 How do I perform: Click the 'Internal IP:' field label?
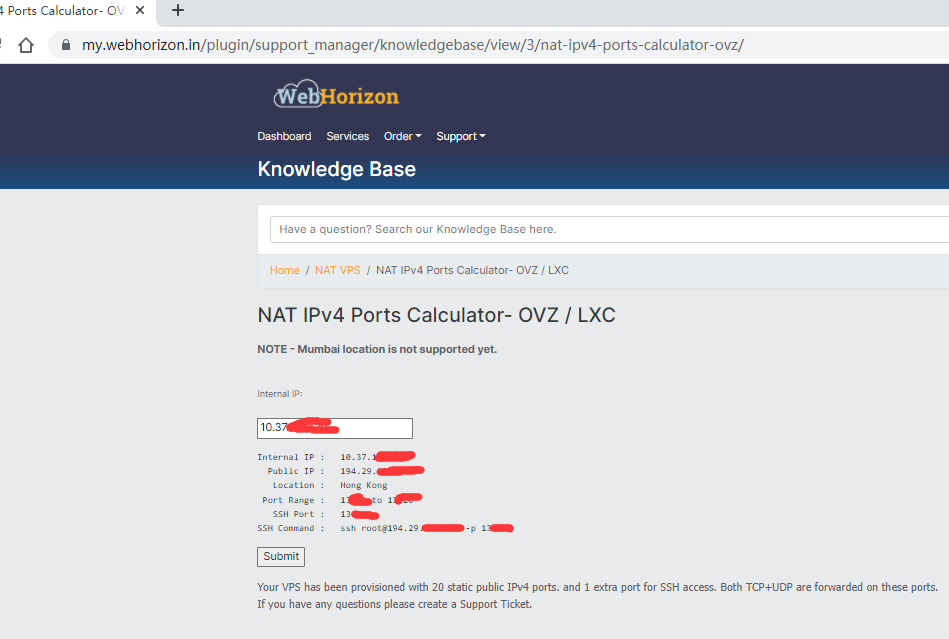pyautogui.click(x=280, y=394)
